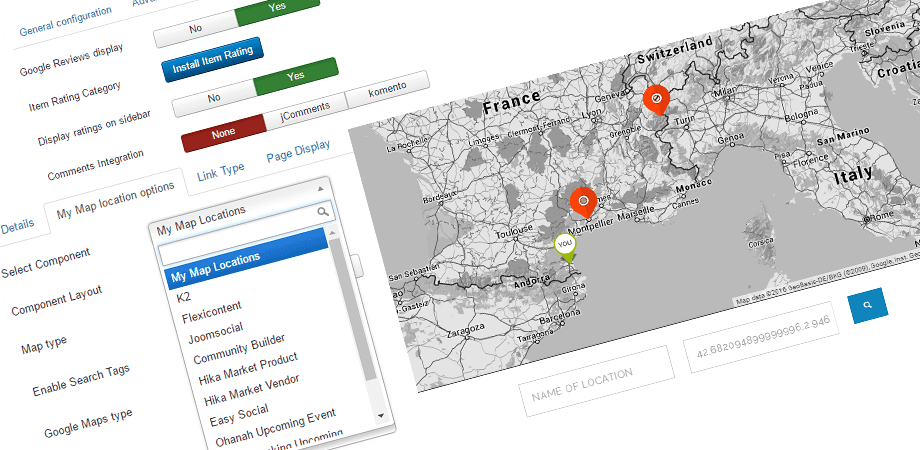This screenshot has width=920, height=450.
Task: Click the red map marker near Geneva
Action: (x=657, y=100)
